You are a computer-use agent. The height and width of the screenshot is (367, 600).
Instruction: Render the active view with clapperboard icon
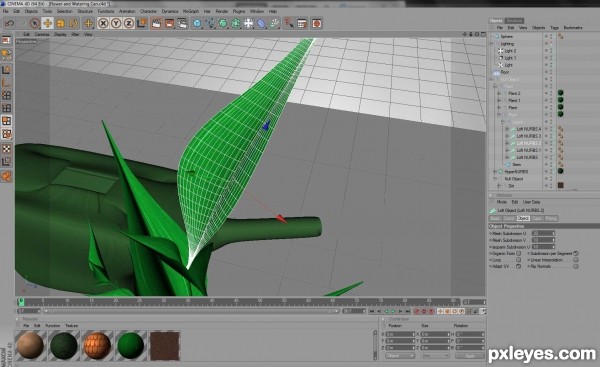pyautogui.click(x=156, y=23)
